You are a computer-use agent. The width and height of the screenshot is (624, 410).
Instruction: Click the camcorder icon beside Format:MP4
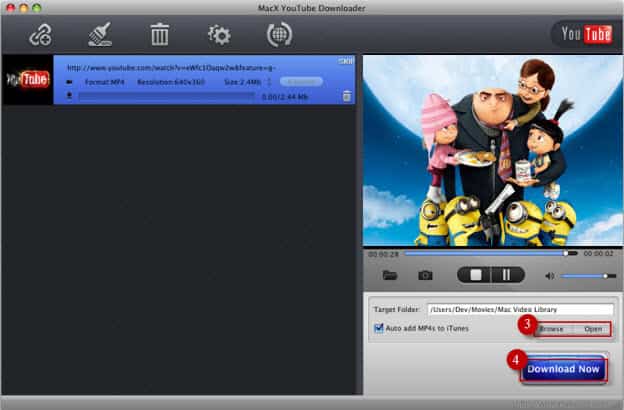[69, 82]
